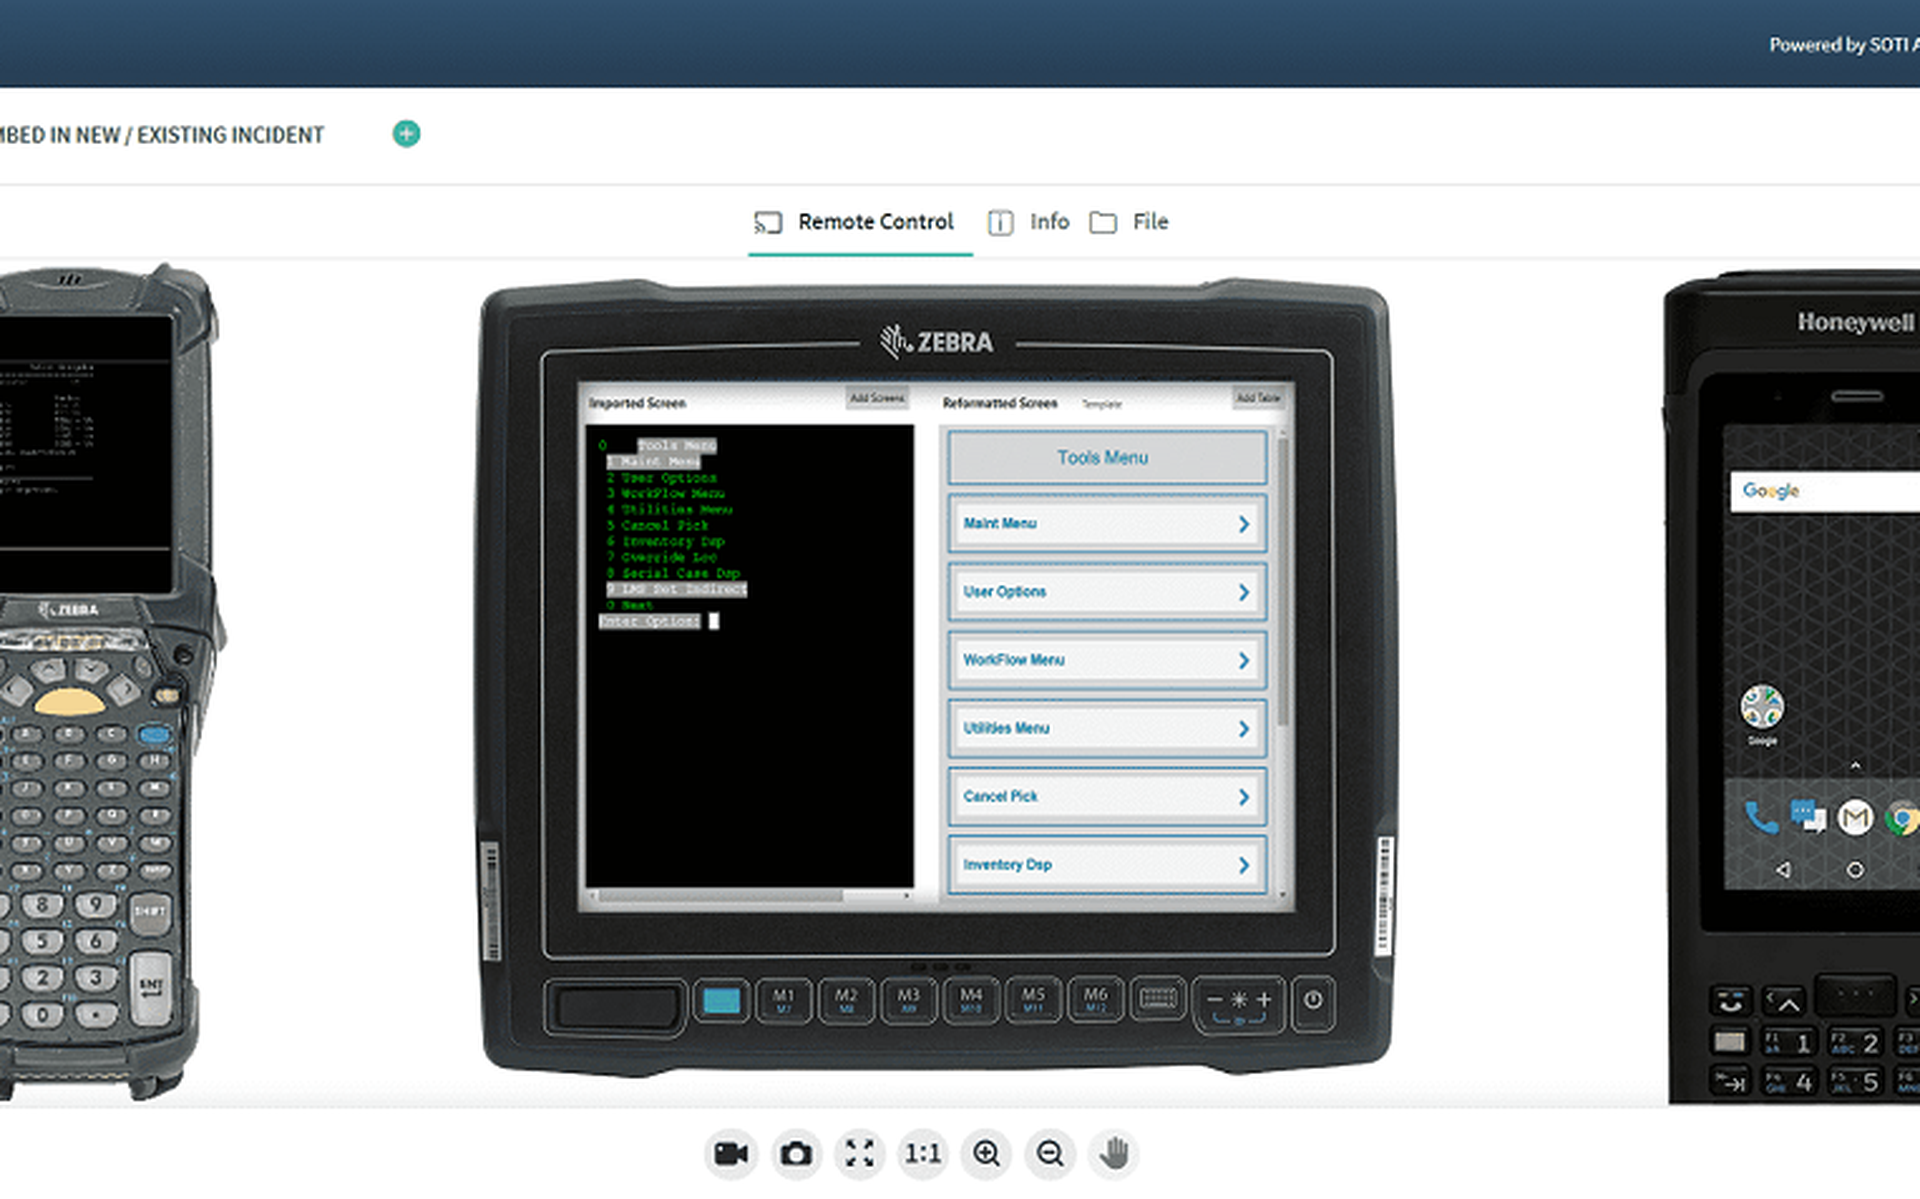
Task: Click the vertical scrollbar of Reformatted Screen
Action: (1282, 580)
